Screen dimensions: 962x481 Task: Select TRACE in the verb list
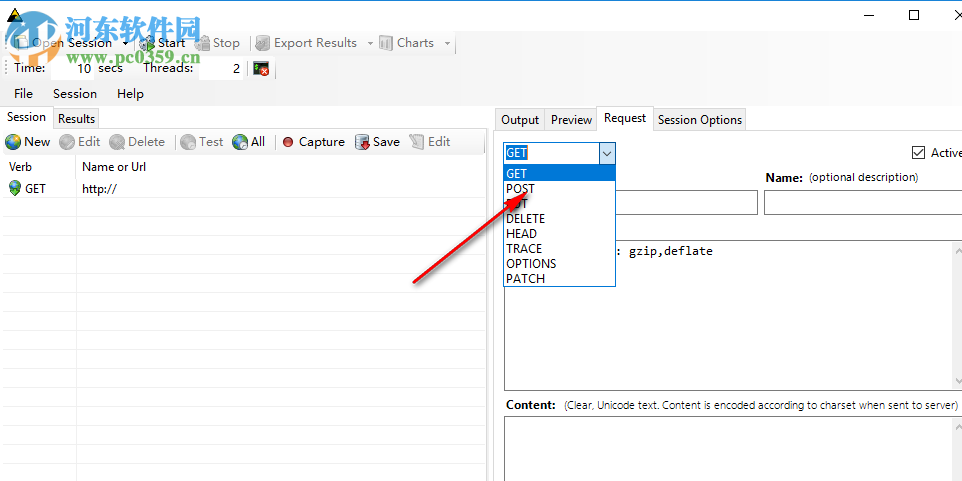560,248
